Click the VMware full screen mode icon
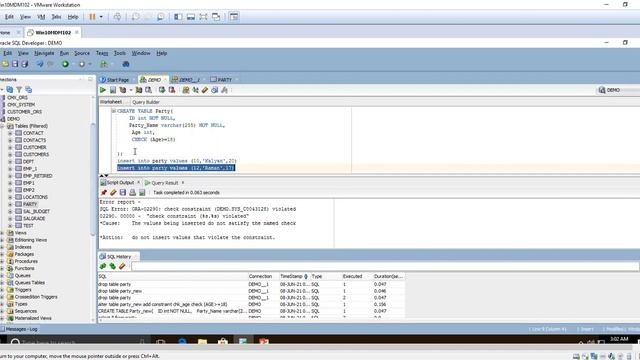The height and width of the screenshot is (360, 640). point(203,17)
